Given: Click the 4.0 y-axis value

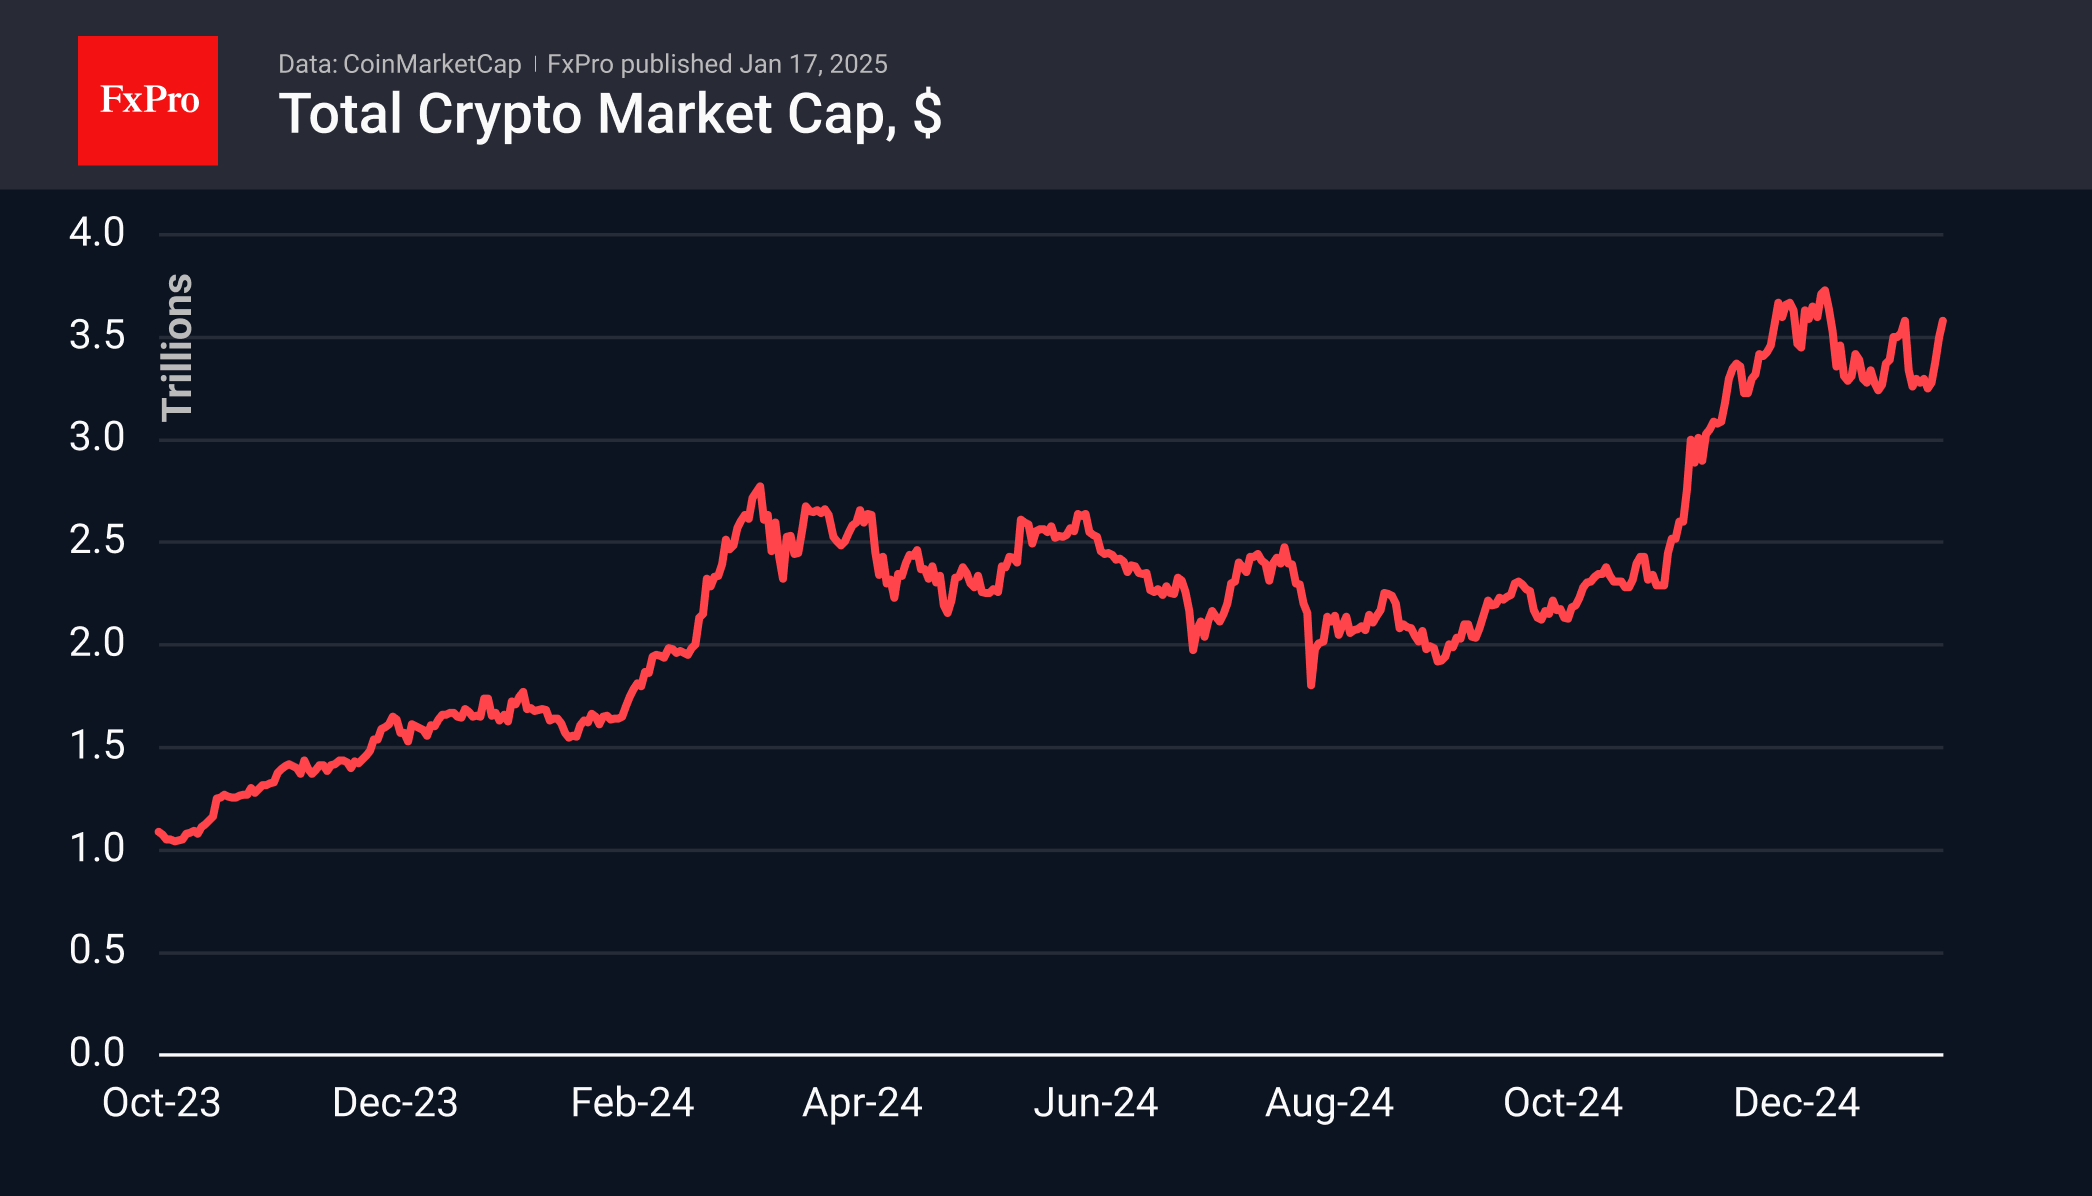Looking at the screenshot, I should tap(97, 232).
